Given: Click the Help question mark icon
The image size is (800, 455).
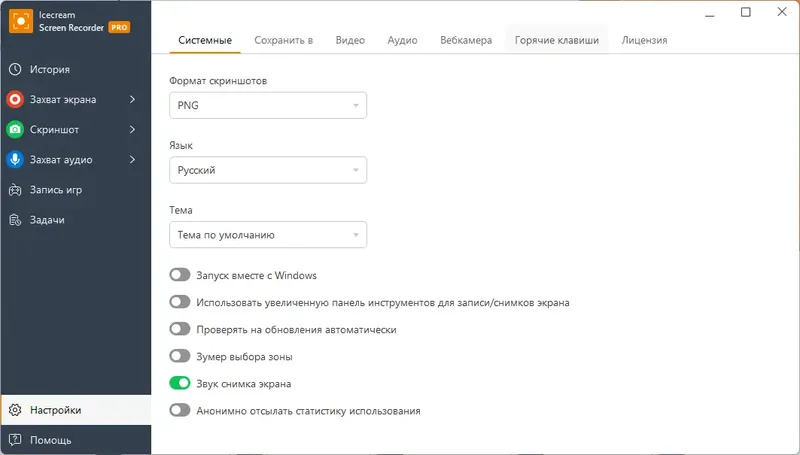Looking at the screenshot, I should (x=15, y=440).
